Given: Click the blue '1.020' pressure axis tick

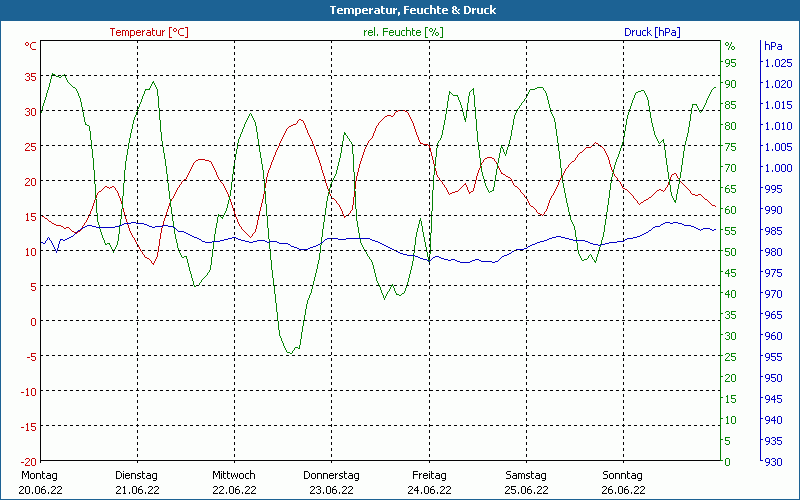Looking at the screenshot, I should pos(778,84).
